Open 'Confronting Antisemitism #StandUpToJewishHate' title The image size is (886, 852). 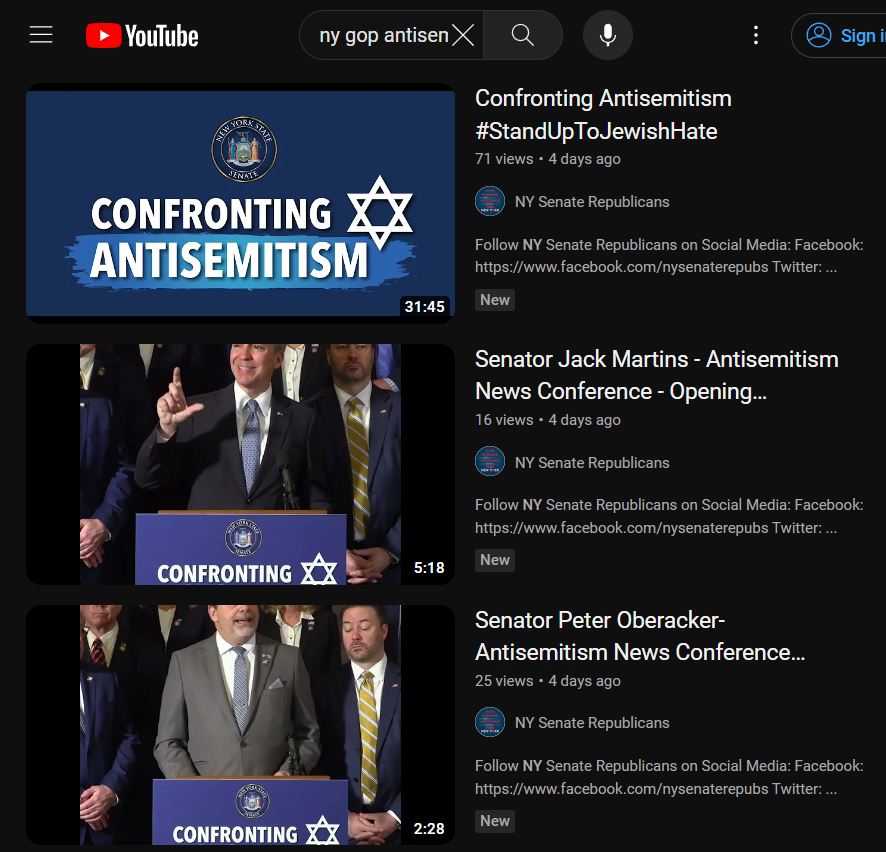coord(603,115)
